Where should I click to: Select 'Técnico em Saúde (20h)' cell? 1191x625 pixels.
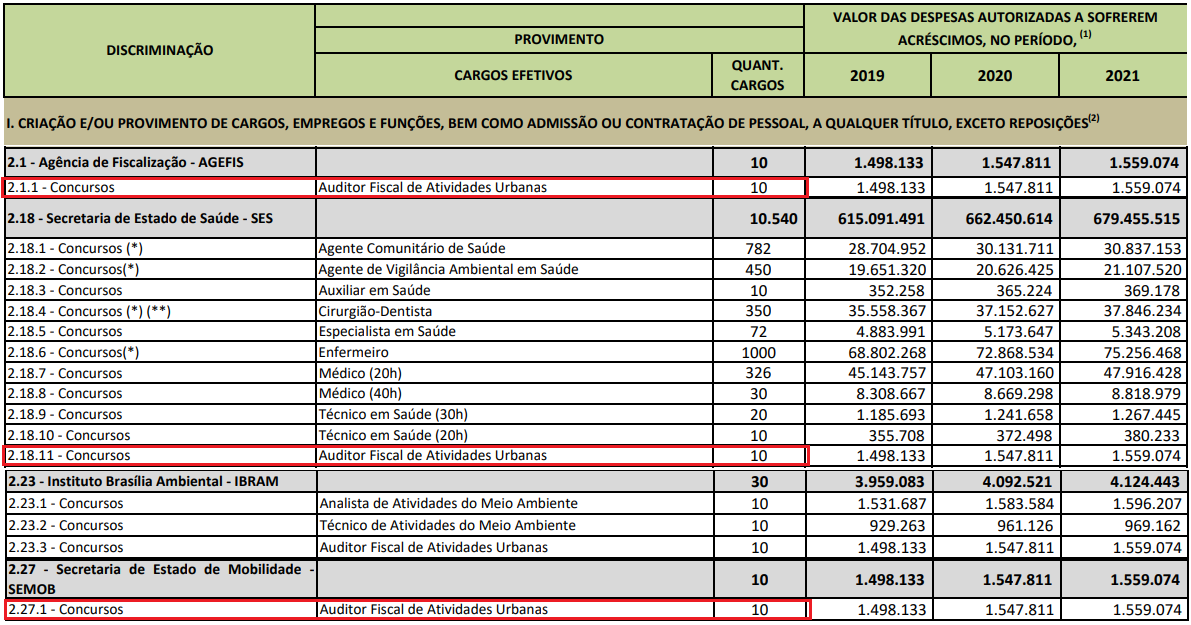393,435
